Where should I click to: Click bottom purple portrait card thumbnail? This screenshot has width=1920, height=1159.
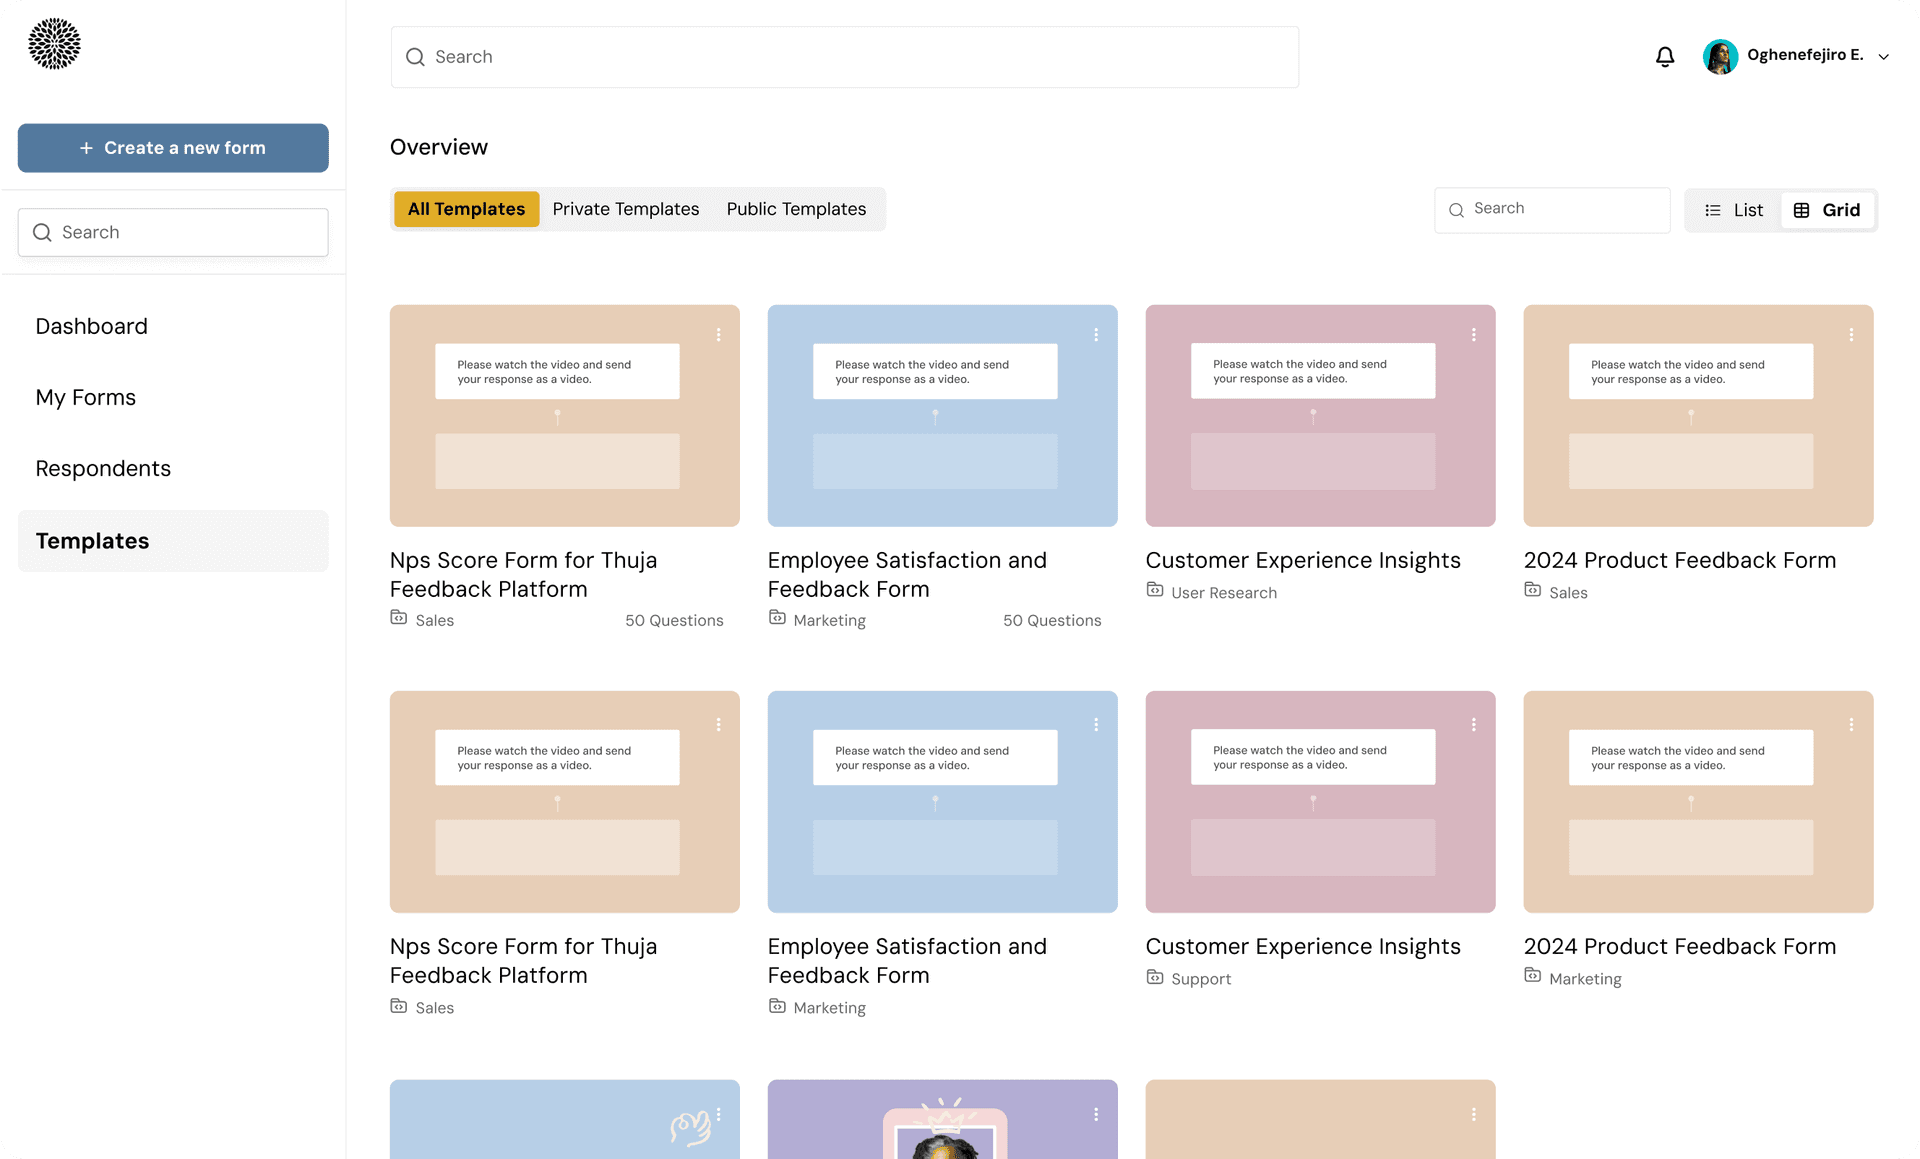(x=943, y=1119)
